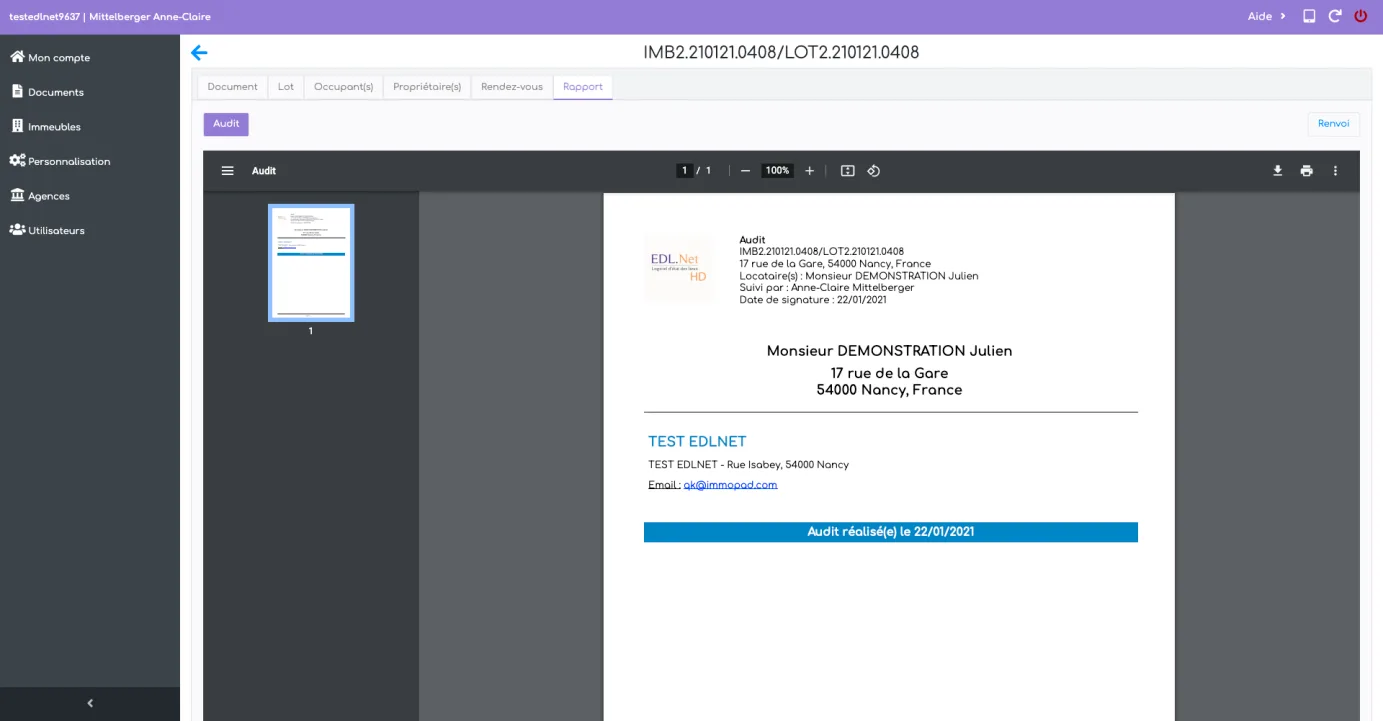Print the Audit PDF document
Viewport: 1383px width, 721px height.
point(1306,171)
